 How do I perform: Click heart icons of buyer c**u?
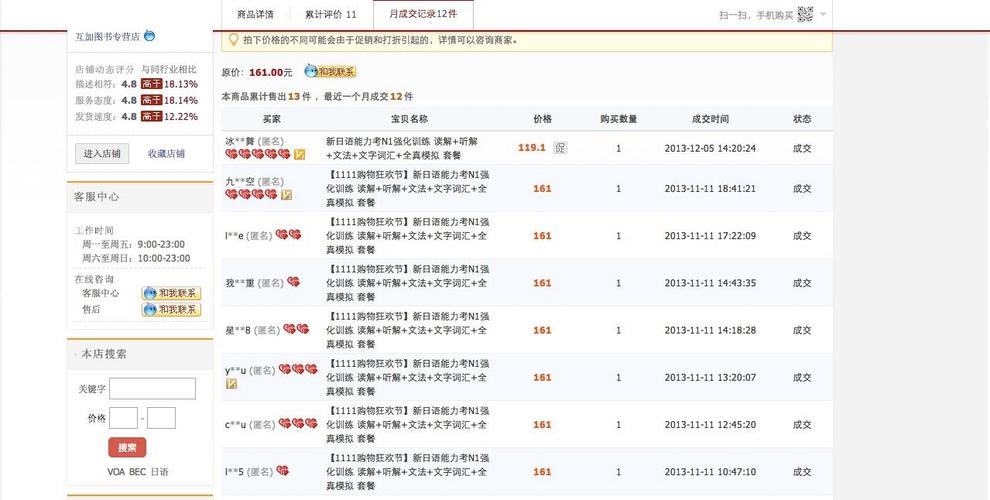[x=298, y=424]
